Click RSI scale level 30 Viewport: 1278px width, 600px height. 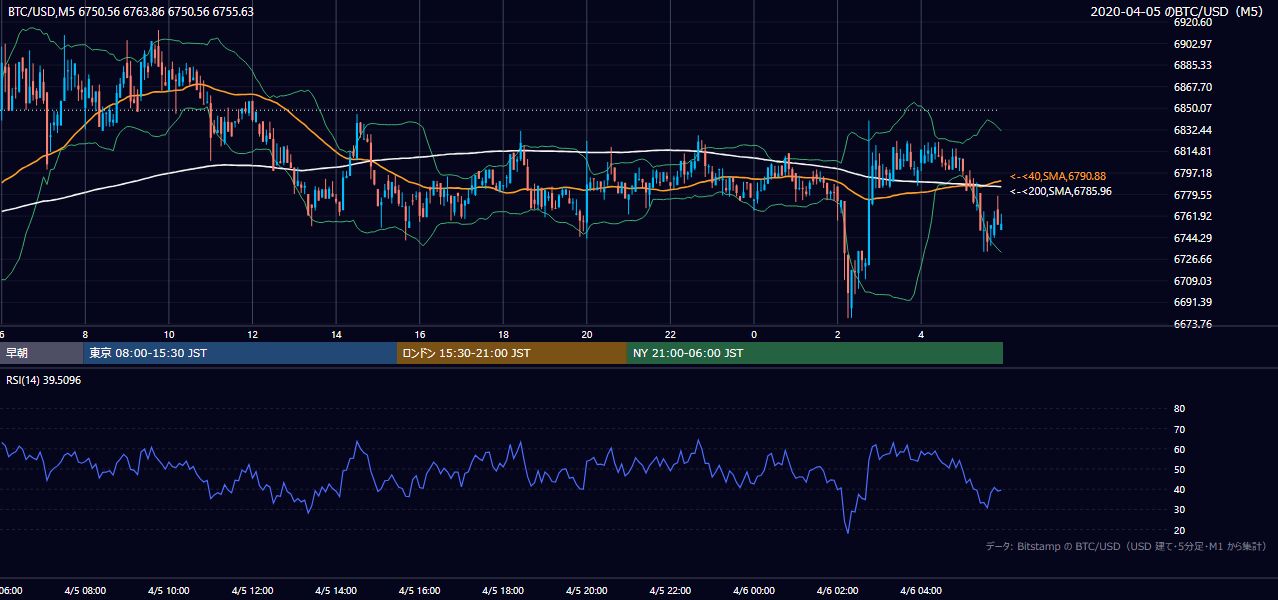click(1179, 510)
